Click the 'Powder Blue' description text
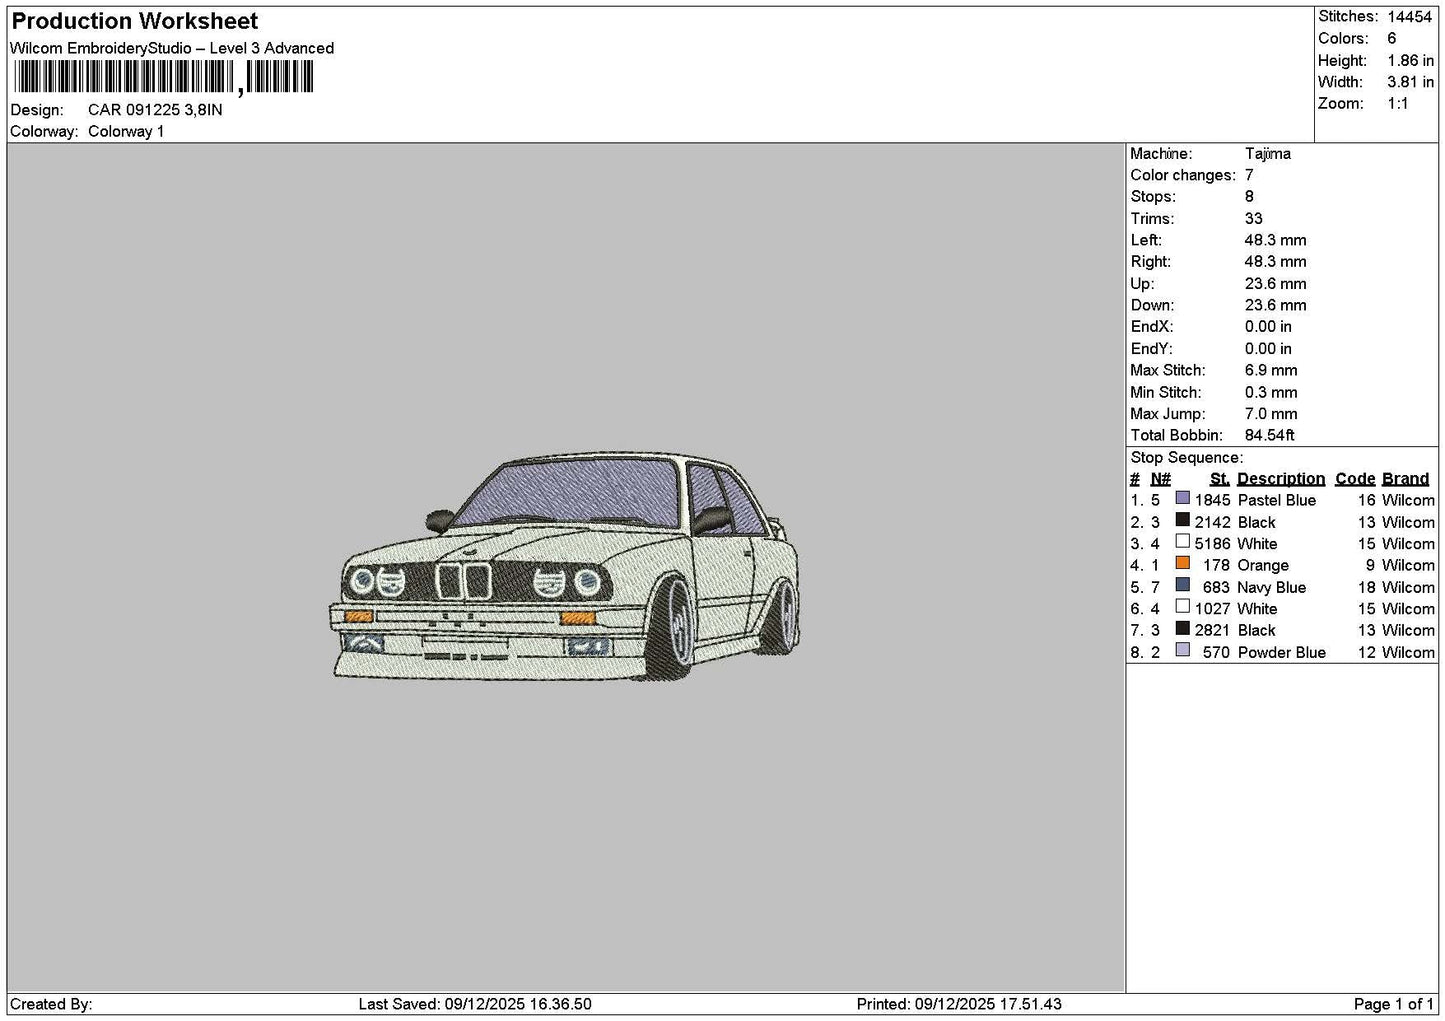Viewport: 1445px width, 1021px height. [1281, 652]
